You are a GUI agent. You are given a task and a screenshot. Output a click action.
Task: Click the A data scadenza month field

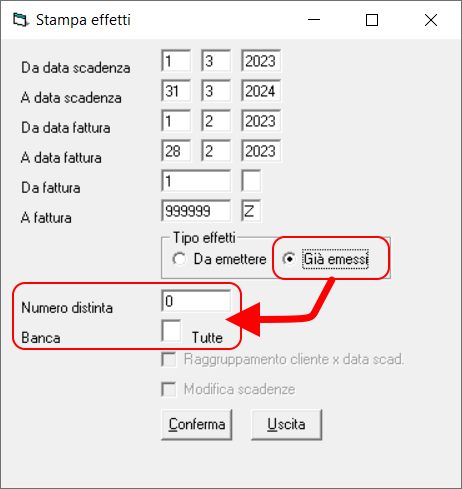coord(216,91)
